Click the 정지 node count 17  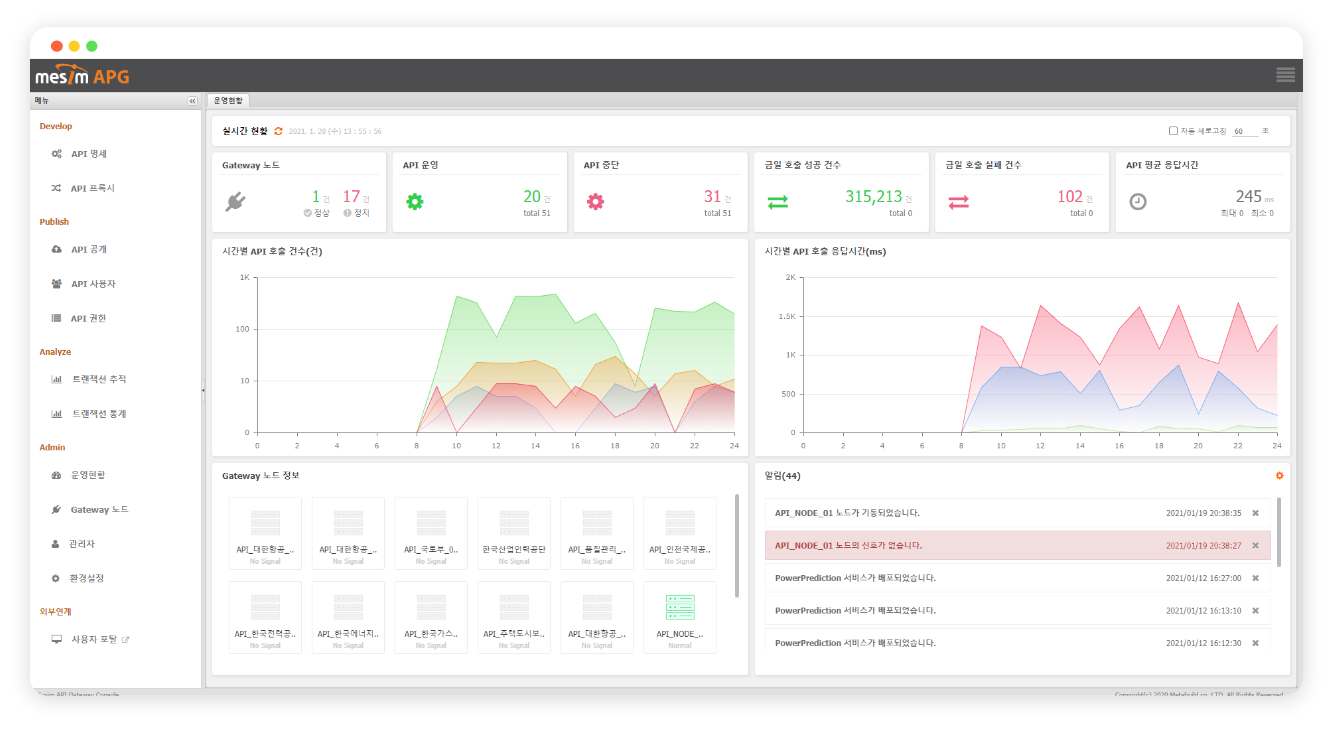tap(351, 197)
